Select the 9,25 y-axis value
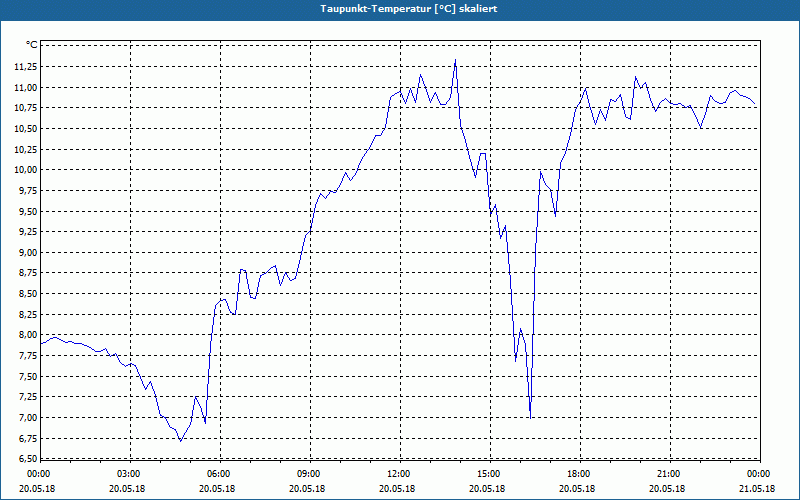Image resolution: width=800 pixels, height=500 pixels. 29,232
